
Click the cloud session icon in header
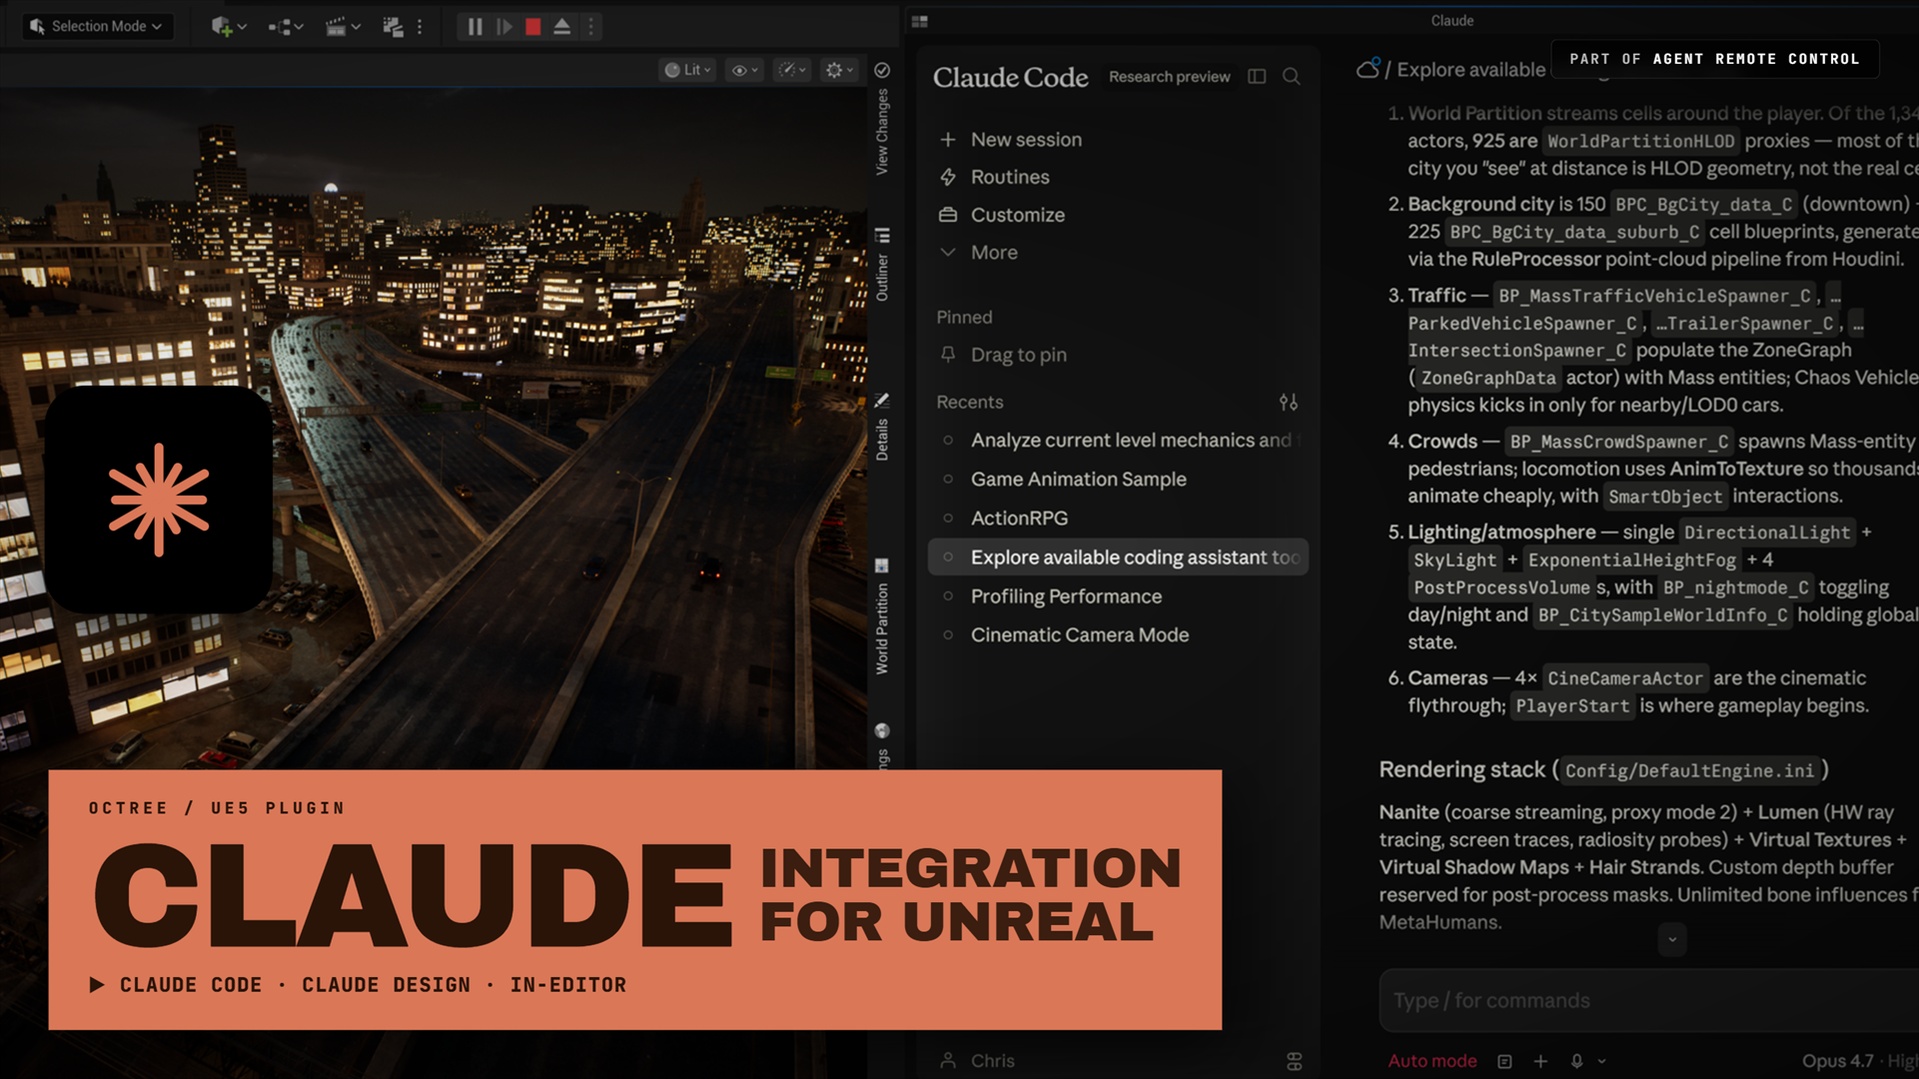(x=1367, y=68)
